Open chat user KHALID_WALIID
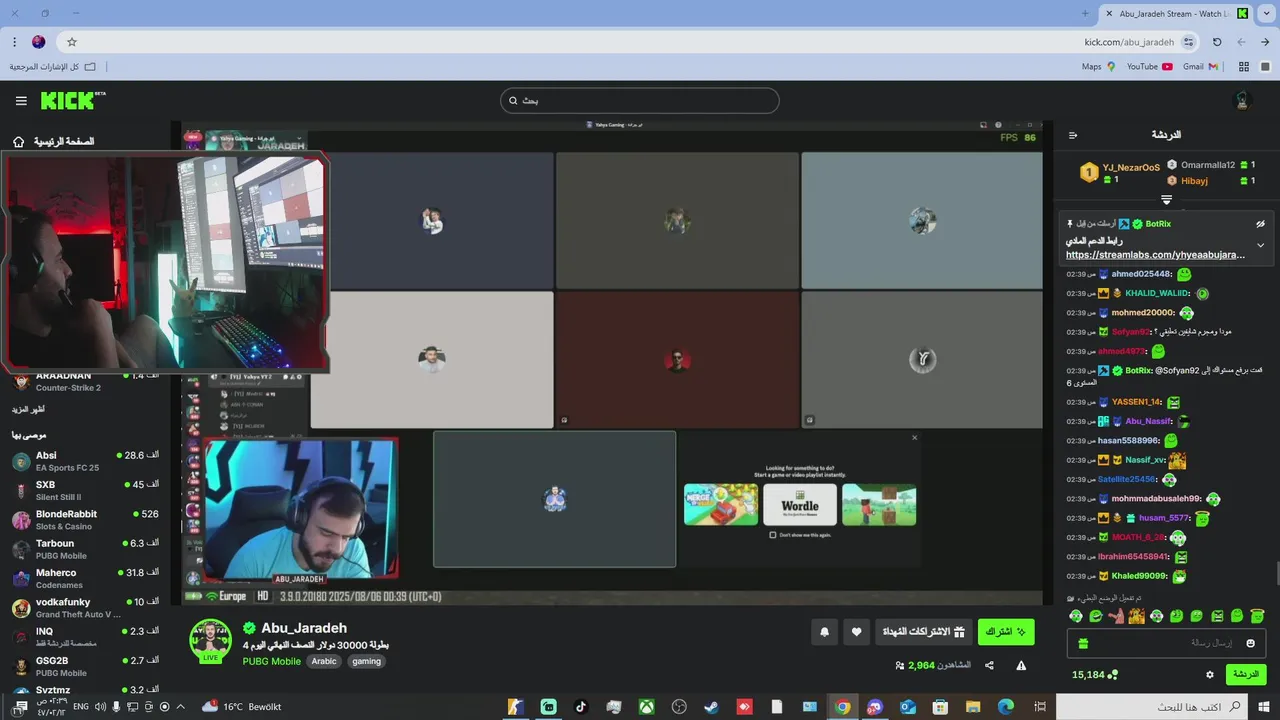 [x=1157, y=293]
